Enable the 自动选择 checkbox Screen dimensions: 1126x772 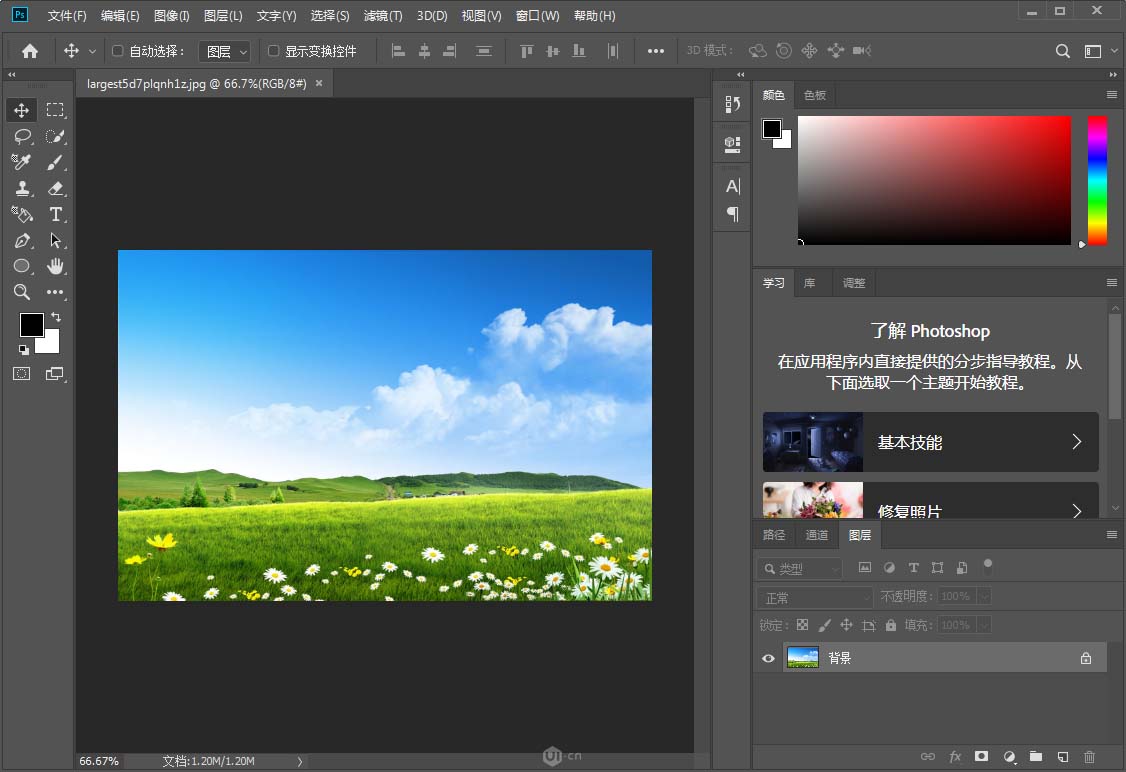[x=118, y=51]
